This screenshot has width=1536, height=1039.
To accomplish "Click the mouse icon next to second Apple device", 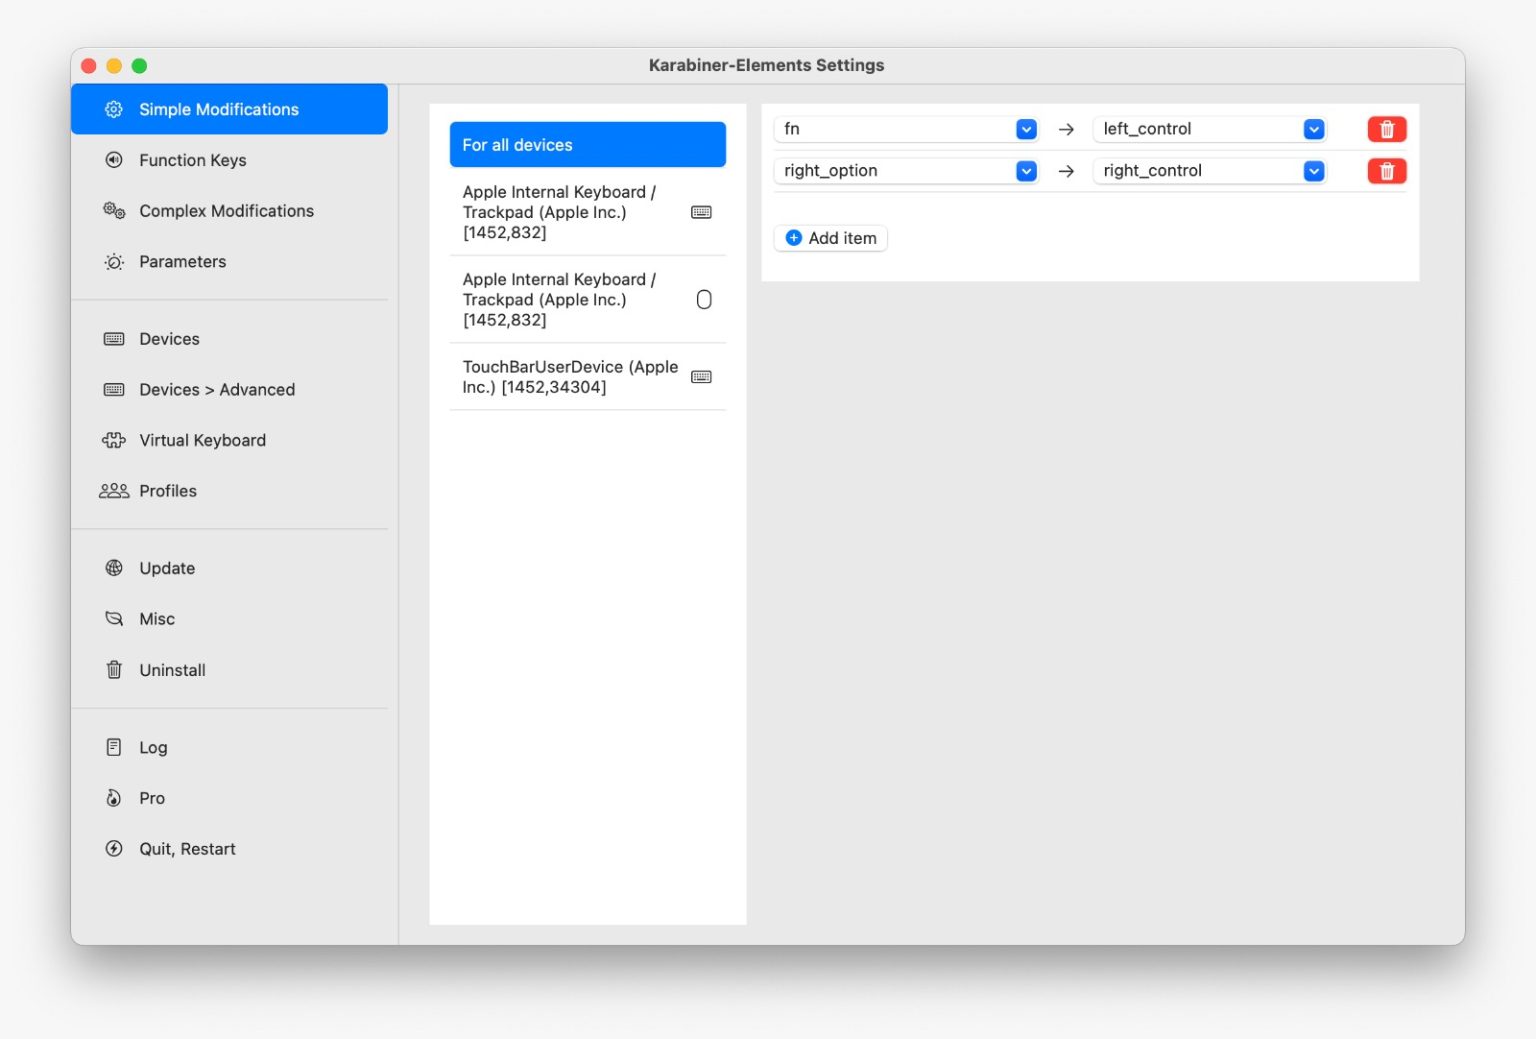I will click(704, 298).
